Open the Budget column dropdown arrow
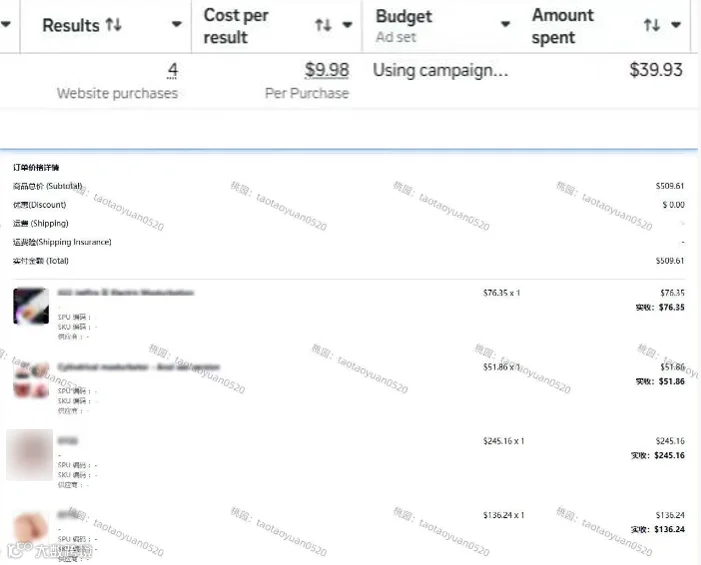Viewport: 701px width, 565px height. [x=506, y=24]
